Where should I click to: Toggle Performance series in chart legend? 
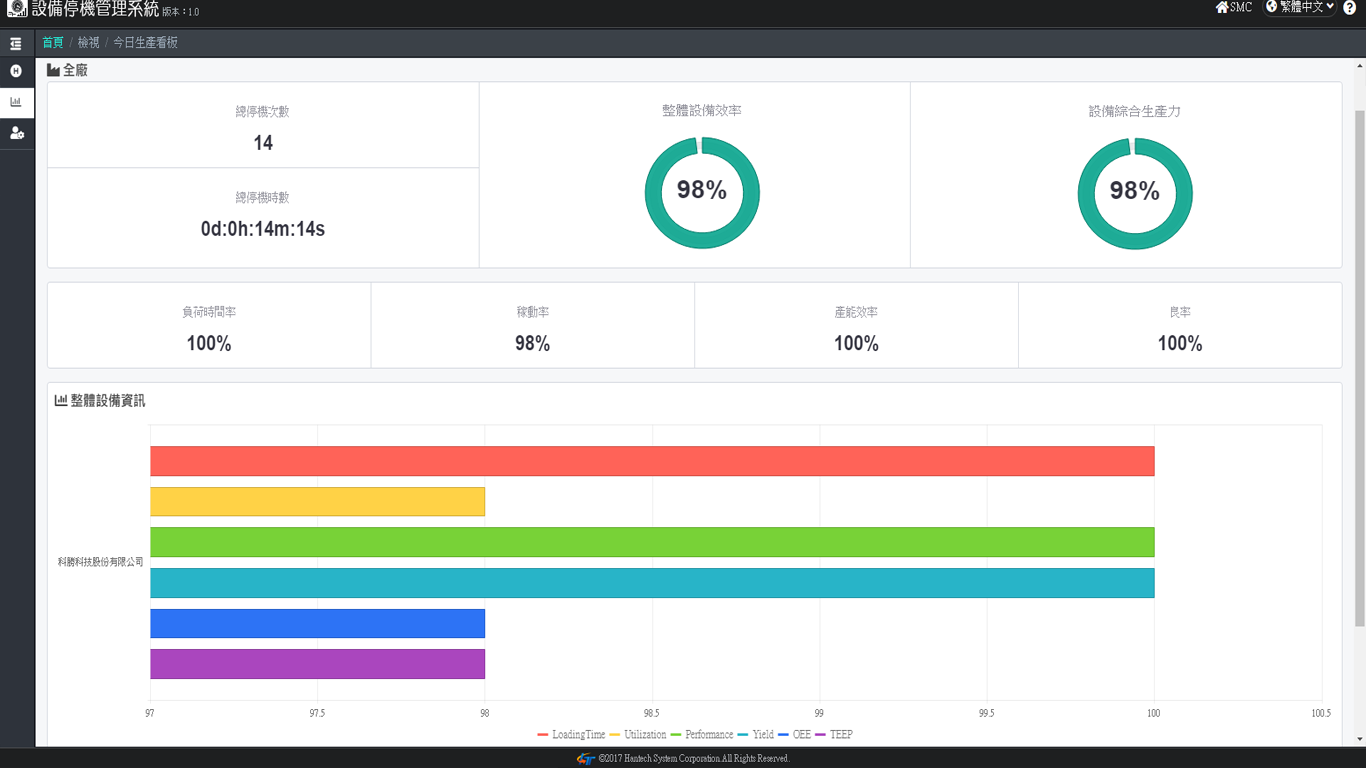tap(702, 735)
